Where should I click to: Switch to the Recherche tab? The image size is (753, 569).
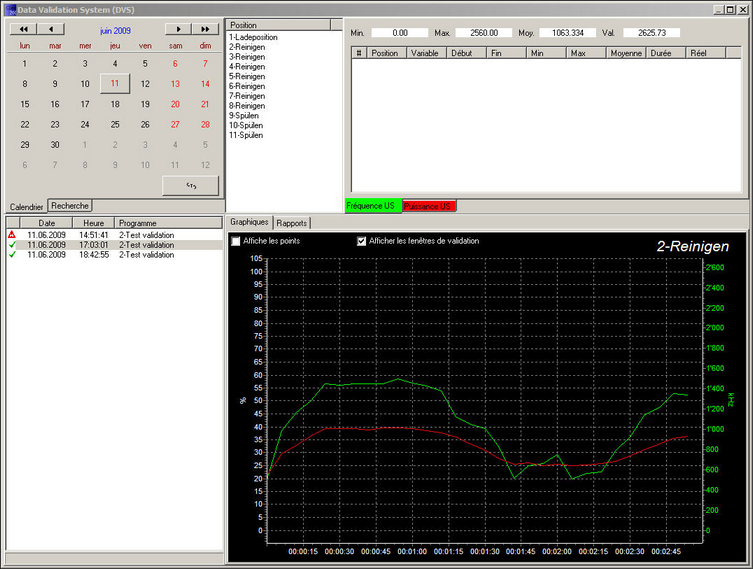[x=70, y=206]
